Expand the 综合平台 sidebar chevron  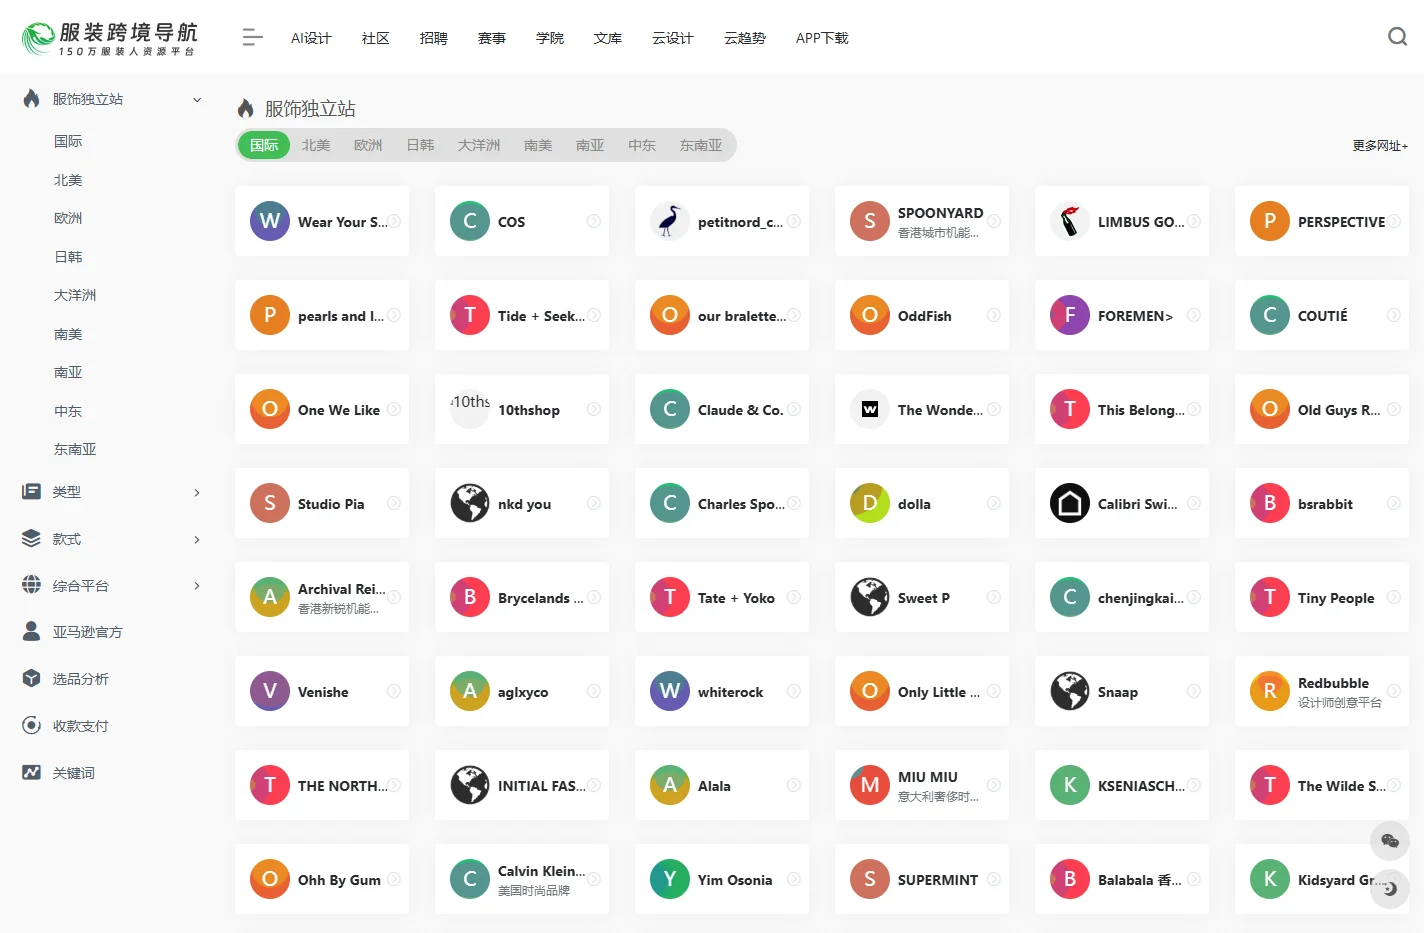(197, 585)
